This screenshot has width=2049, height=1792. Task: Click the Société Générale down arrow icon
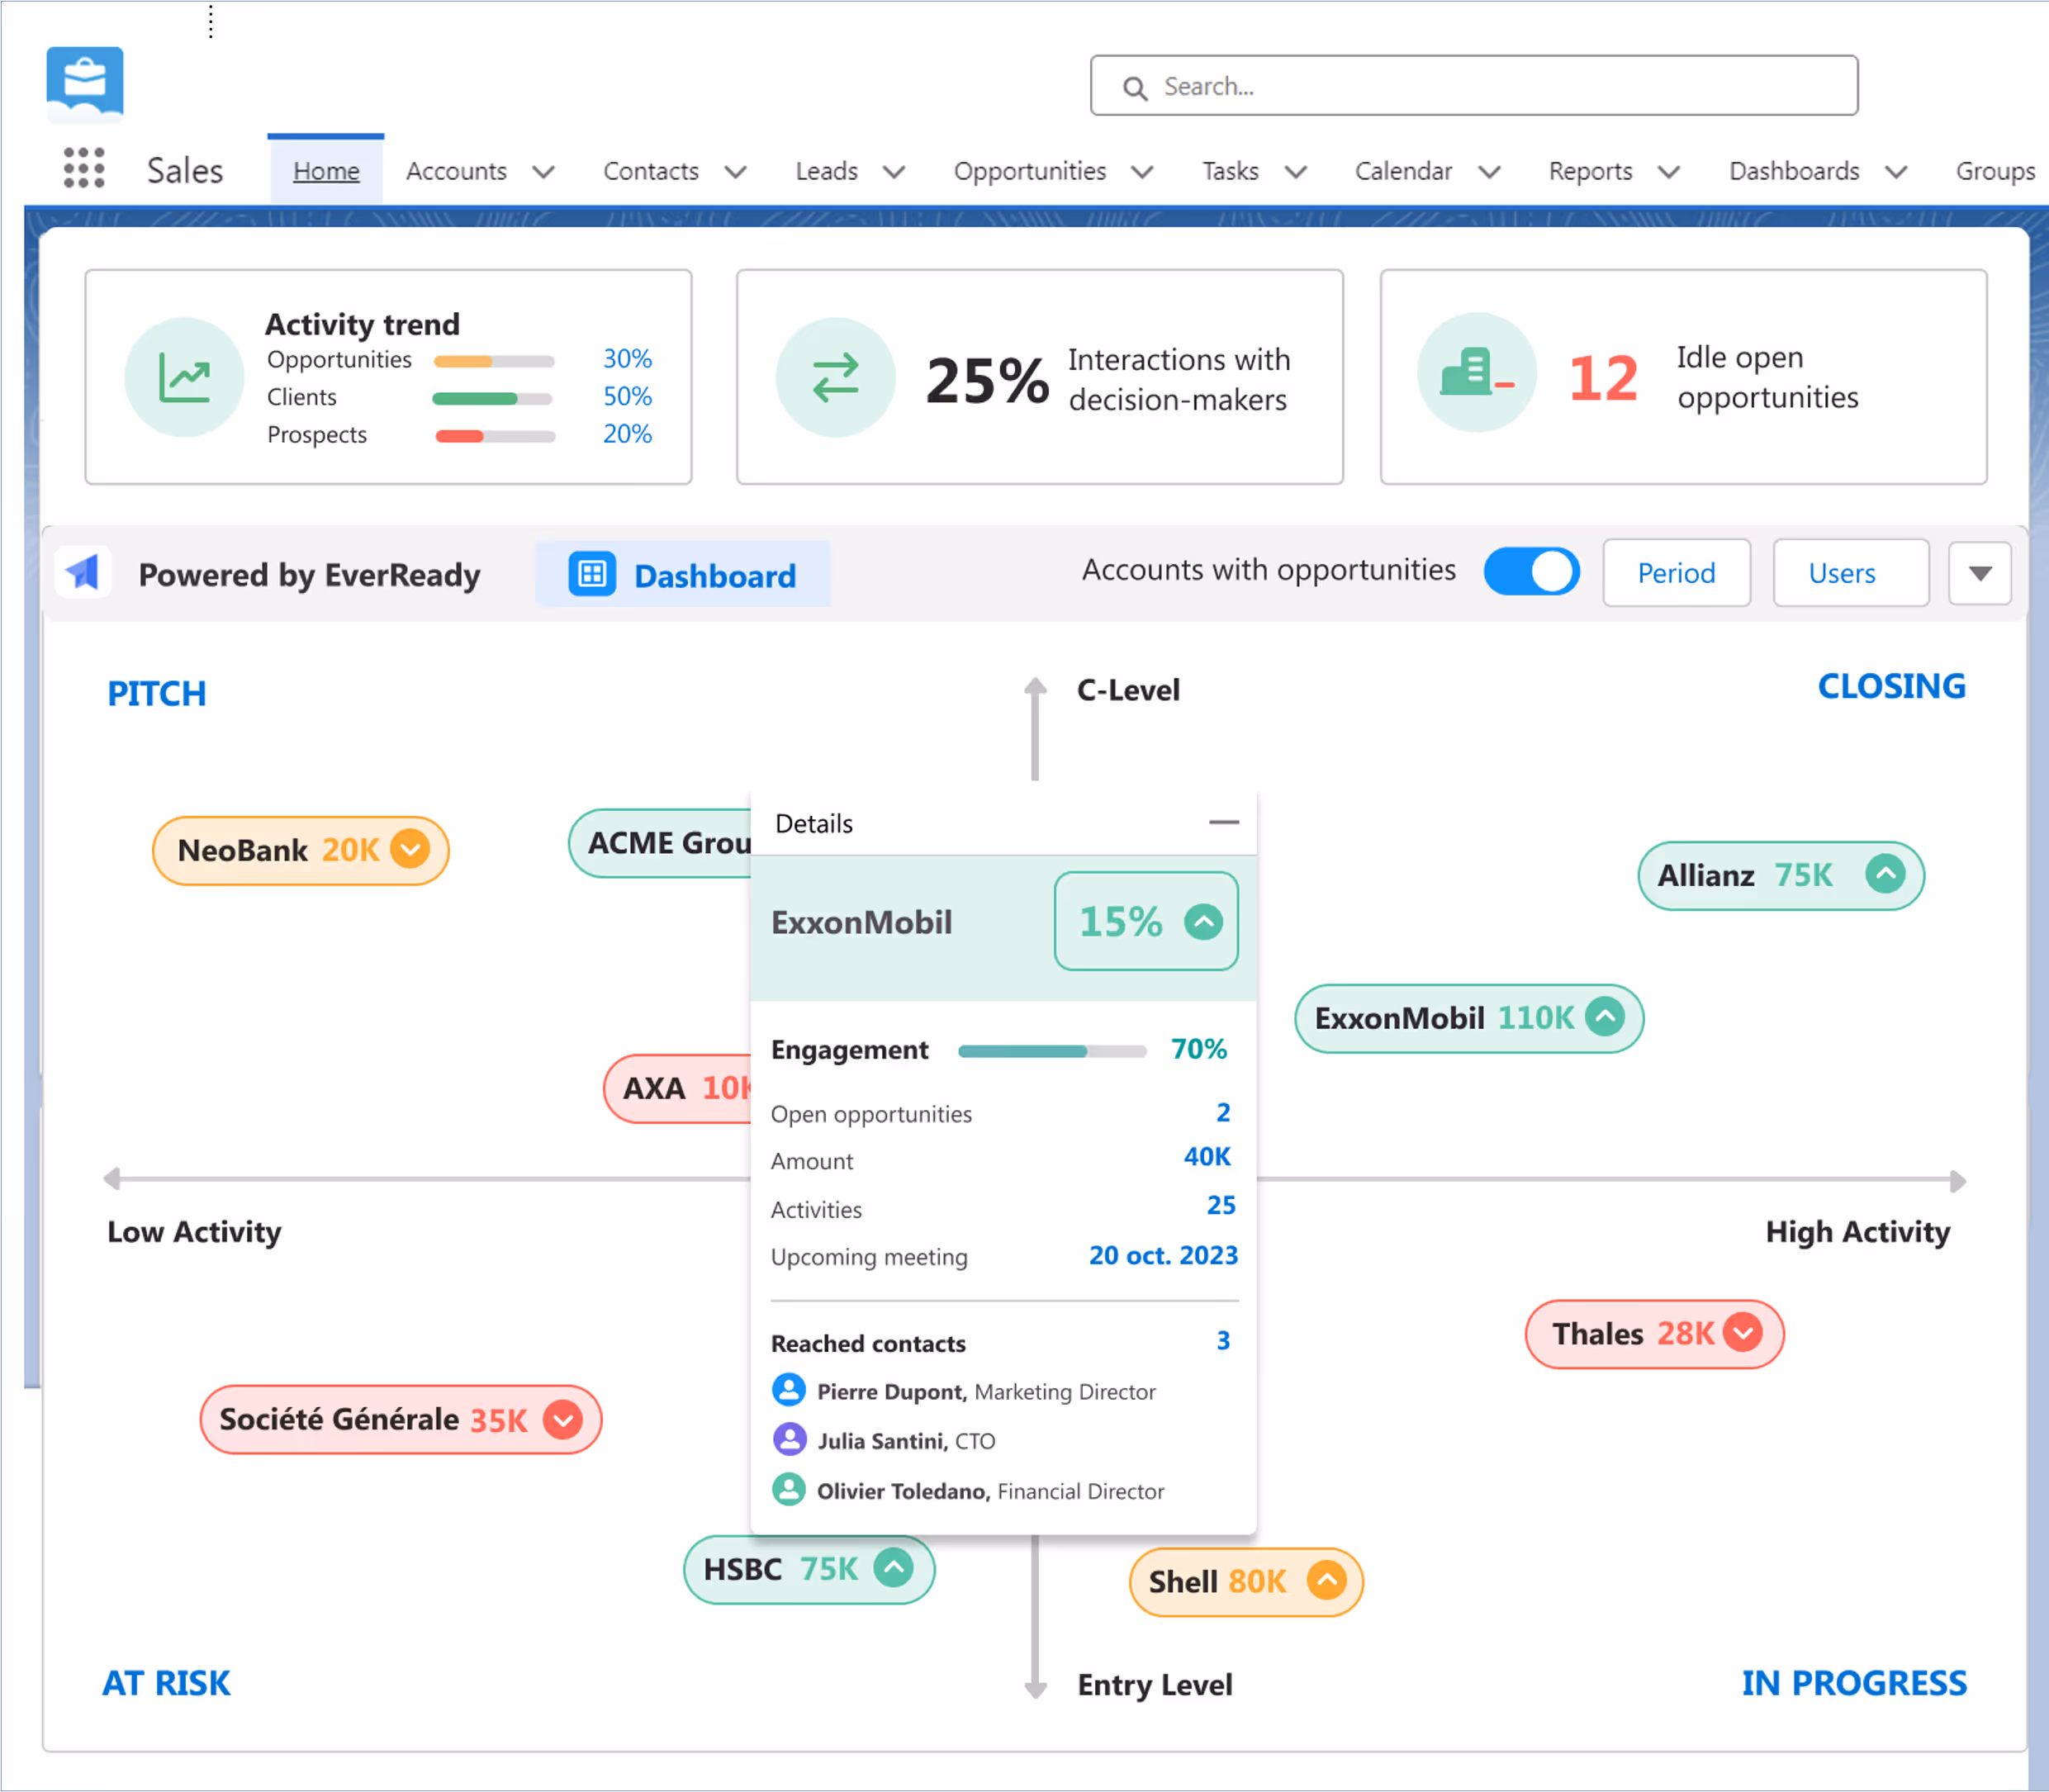(x=563, y=1419)
